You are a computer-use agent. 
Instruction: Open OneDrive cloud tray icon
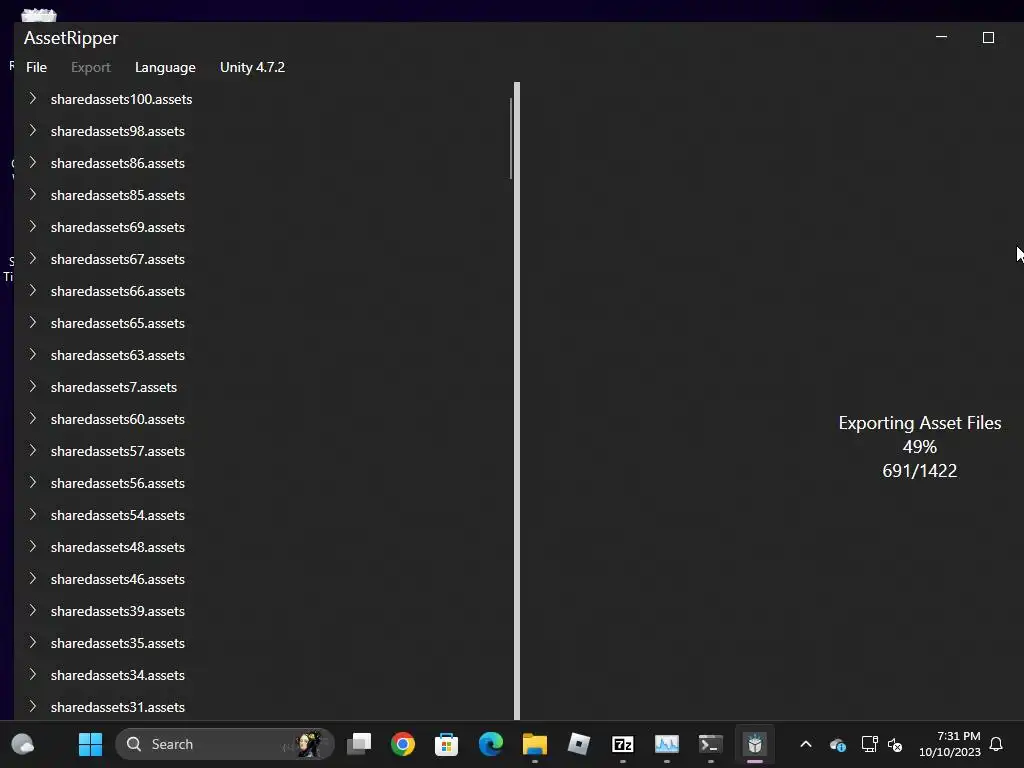pyautogui.click(x=838, y=744)
